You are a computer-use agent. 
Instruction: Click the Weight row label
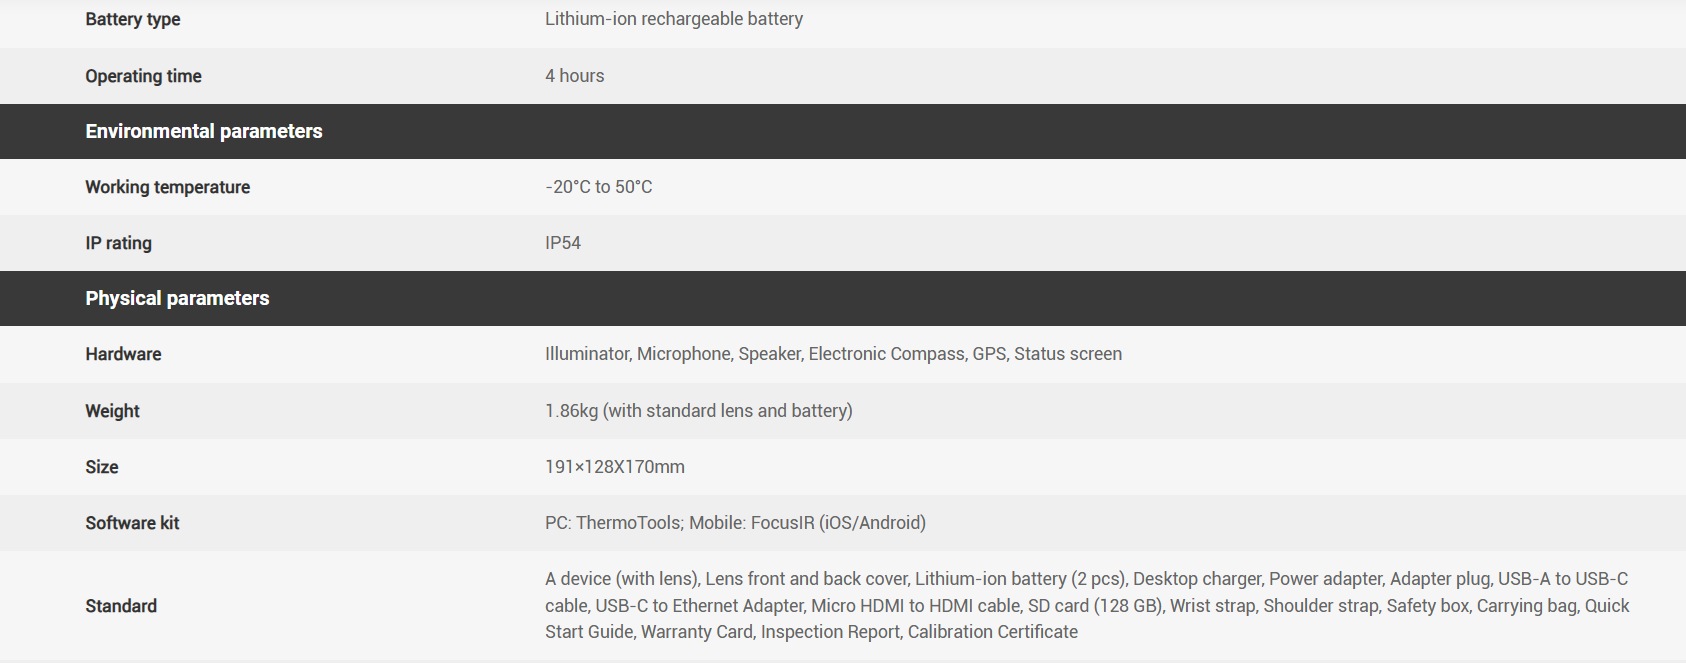pos(112,411)
